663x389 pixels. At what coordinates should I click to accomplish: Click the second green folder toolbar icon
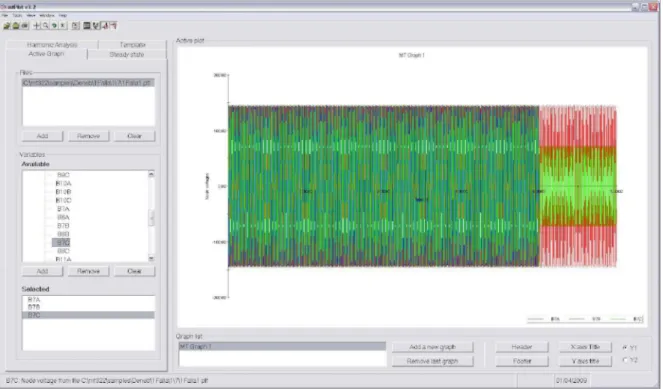(16, 26)
